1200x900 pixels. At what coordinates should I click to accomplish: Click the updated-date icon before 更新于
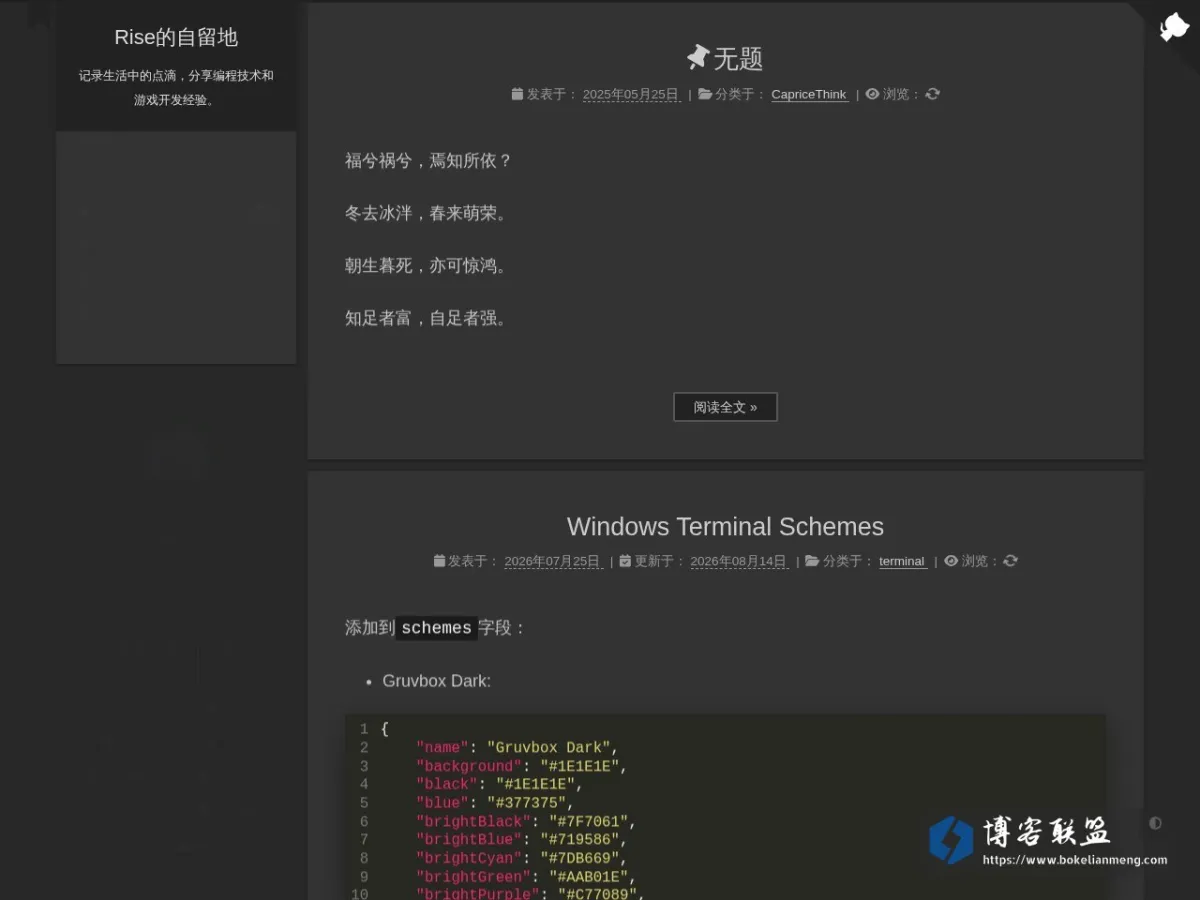click(625, 561)
